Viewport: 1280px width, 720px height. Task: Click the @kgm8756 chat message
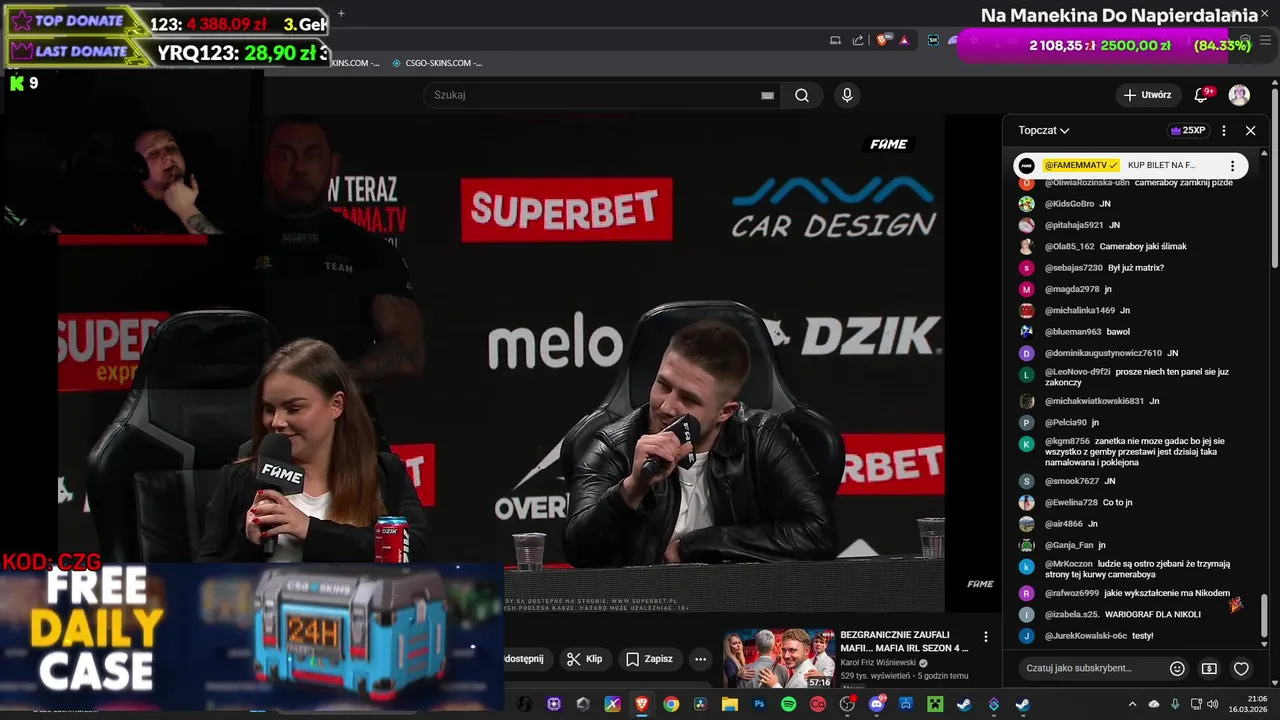[x=1133, y=452]
